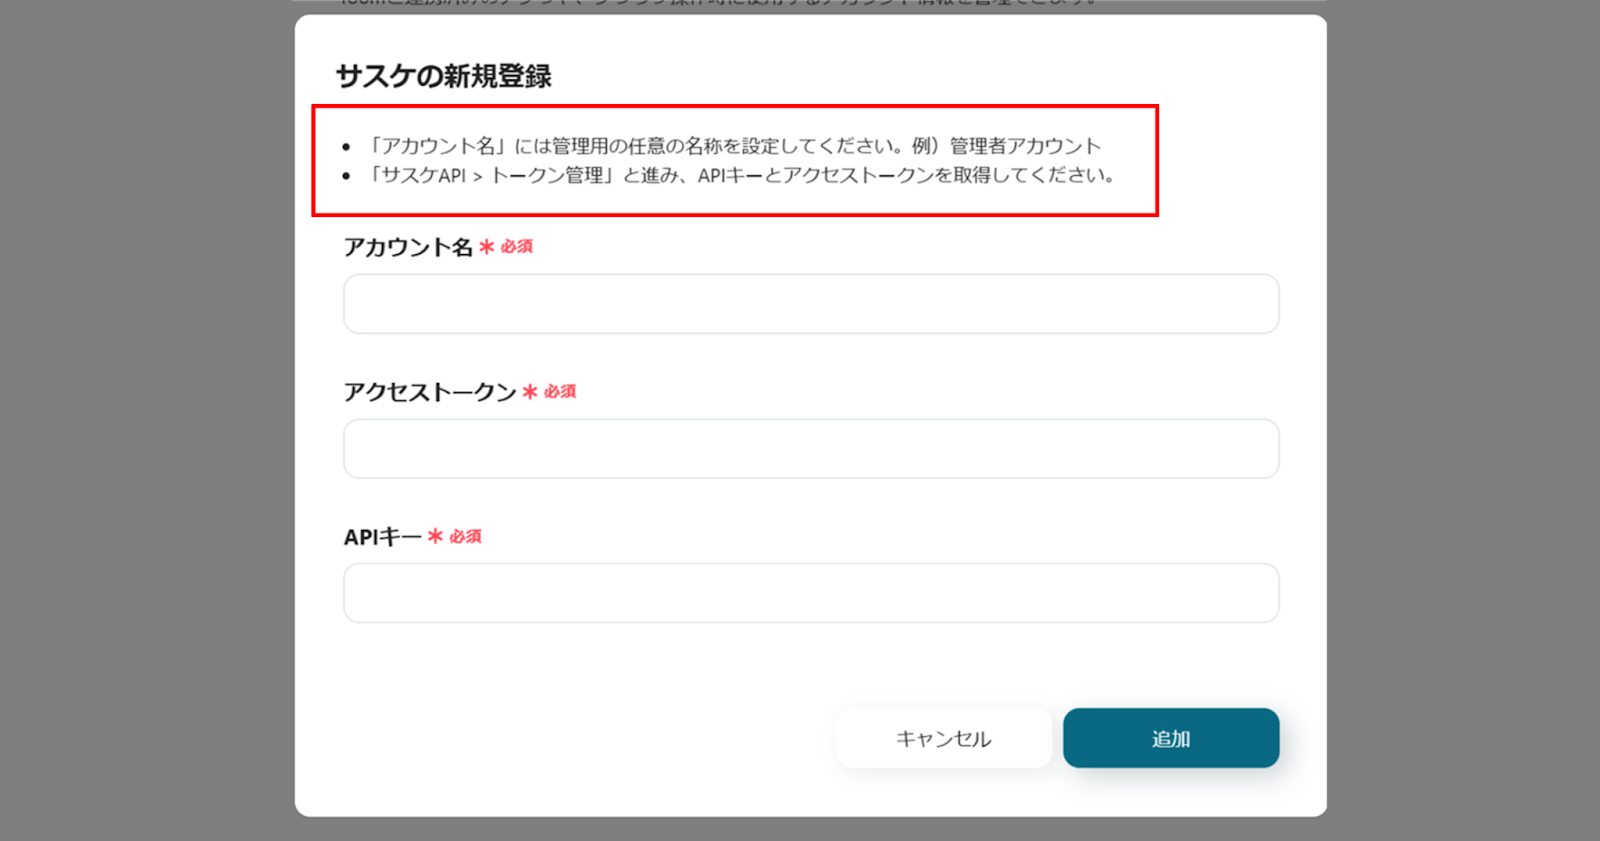The width and height of the screenshot is (1600, 841).
Task: Click the instruction line about トークン管理
Action: 741,175
